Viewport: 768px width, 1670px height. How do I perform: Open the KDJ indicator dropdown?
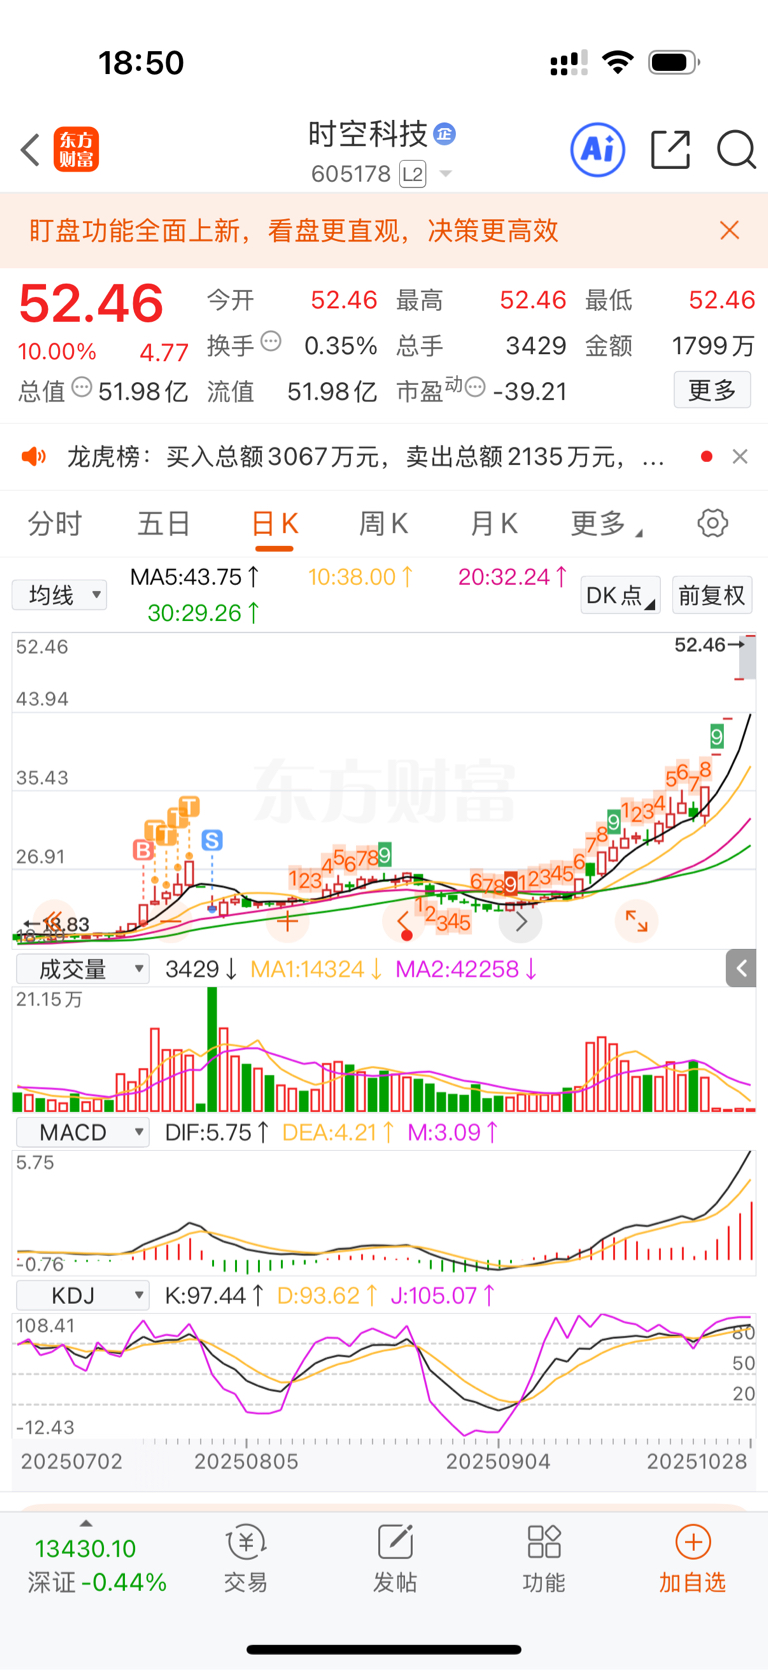point(82,1295)
